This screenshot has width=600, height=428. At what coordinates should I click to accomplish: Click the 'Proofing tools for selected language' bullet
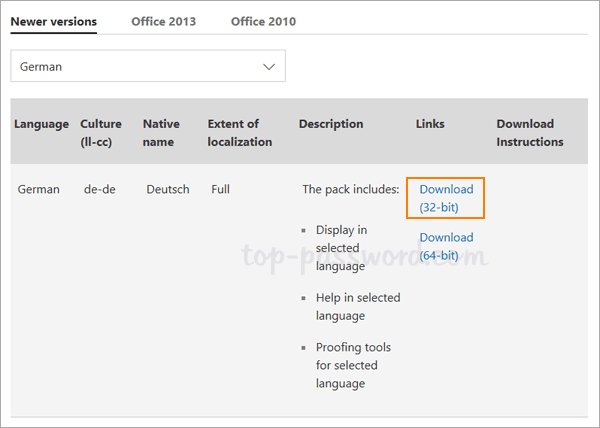coord(353,365)
